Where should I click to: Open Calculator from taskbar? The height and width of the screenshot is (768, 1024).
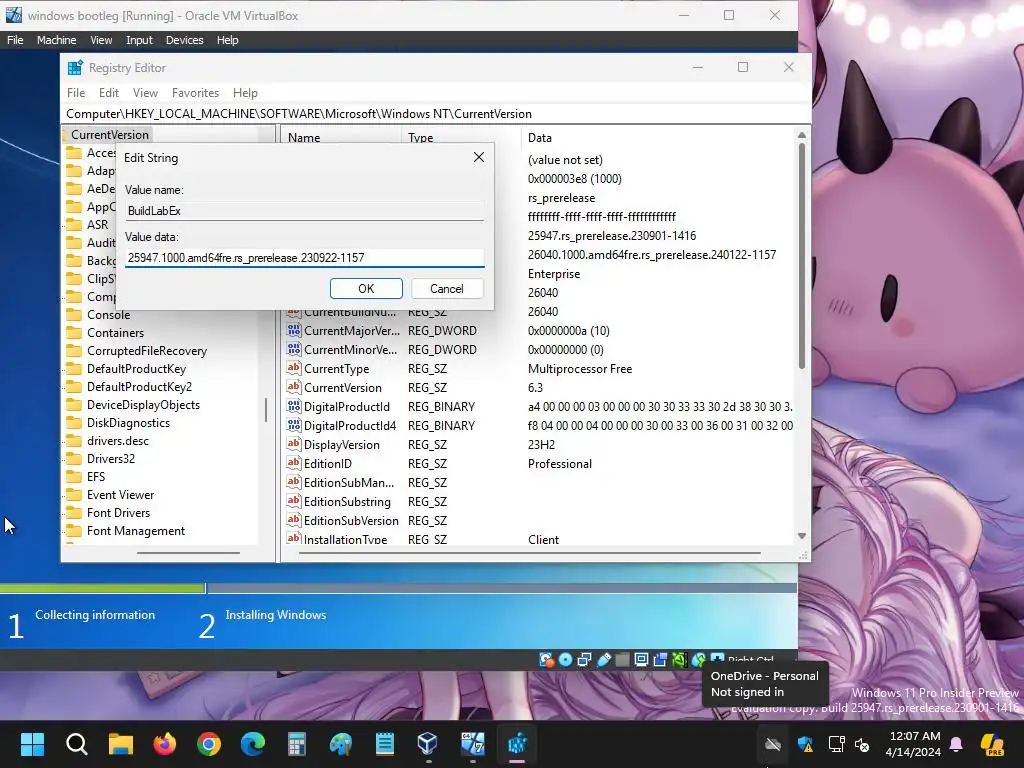click(x=296, y=743)
